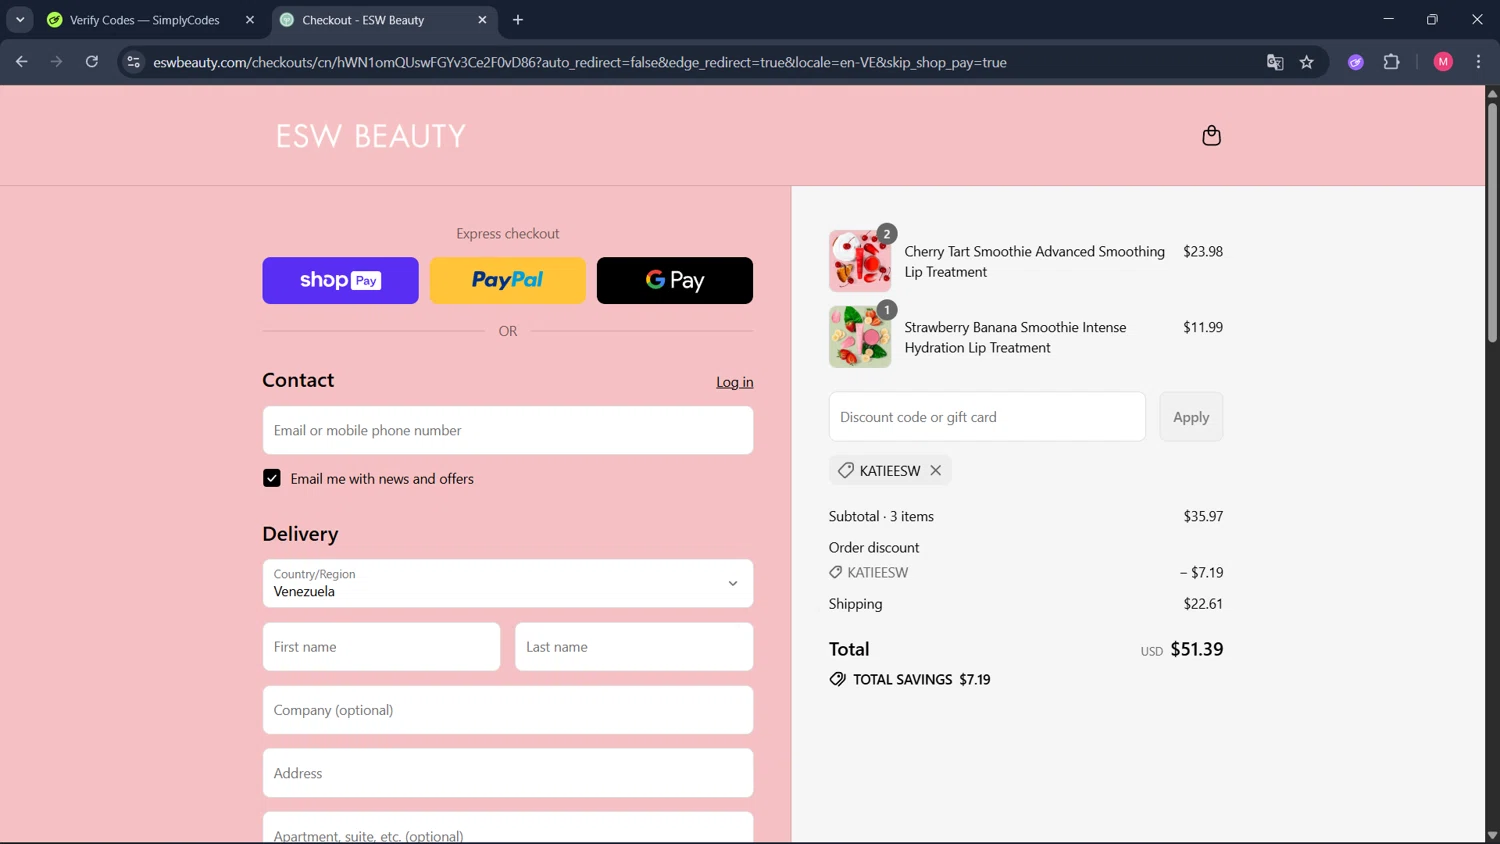The image size is (1500, 844).
Task: Open a new browser tab
Action: point(518,20)
